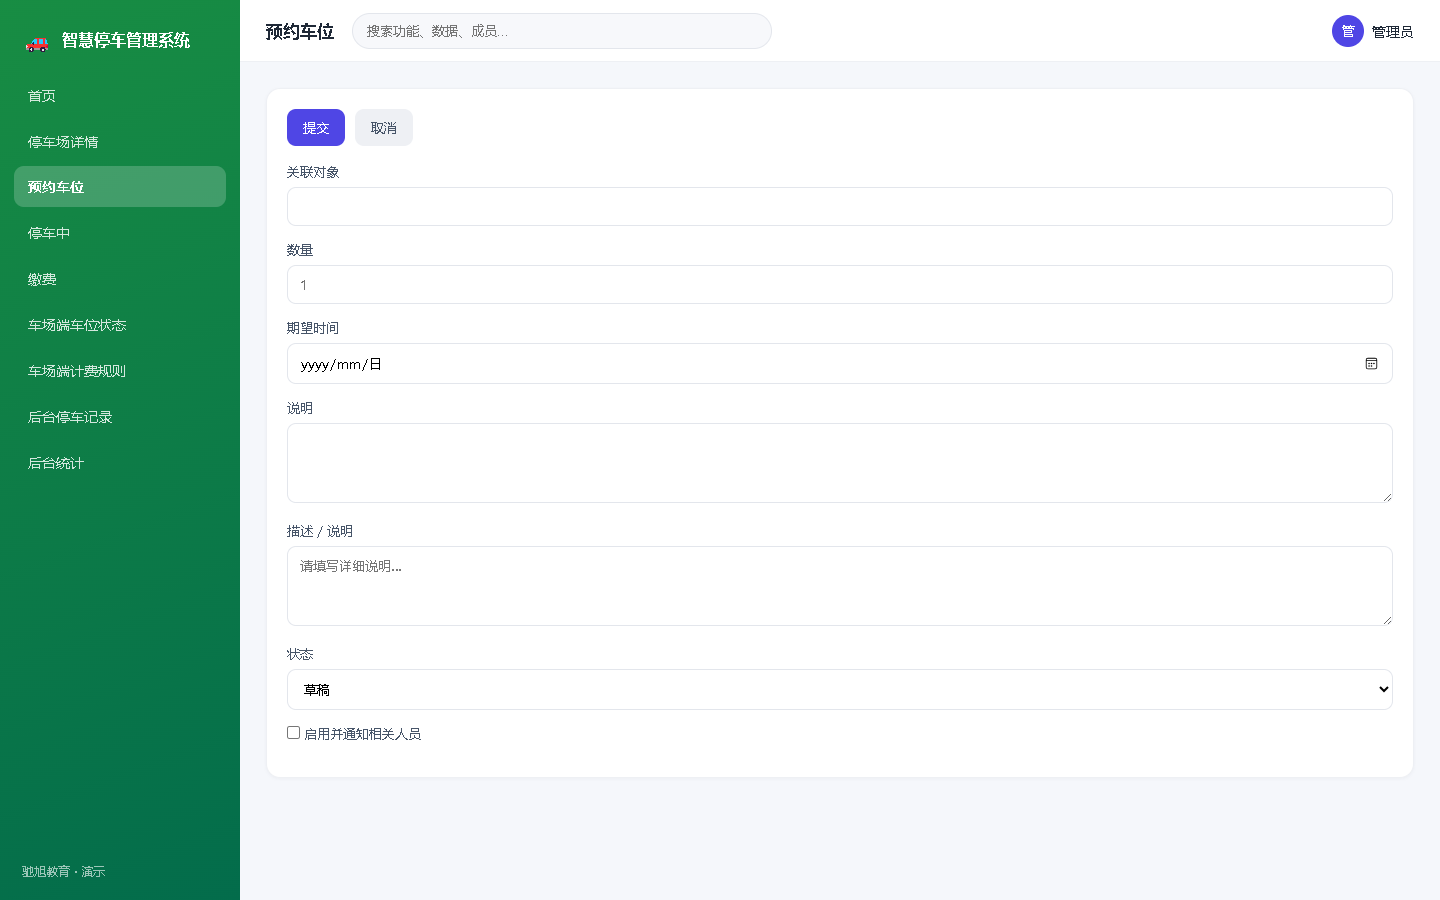Click the 取消 button
1440x900 pixels.
click(384, 128)
